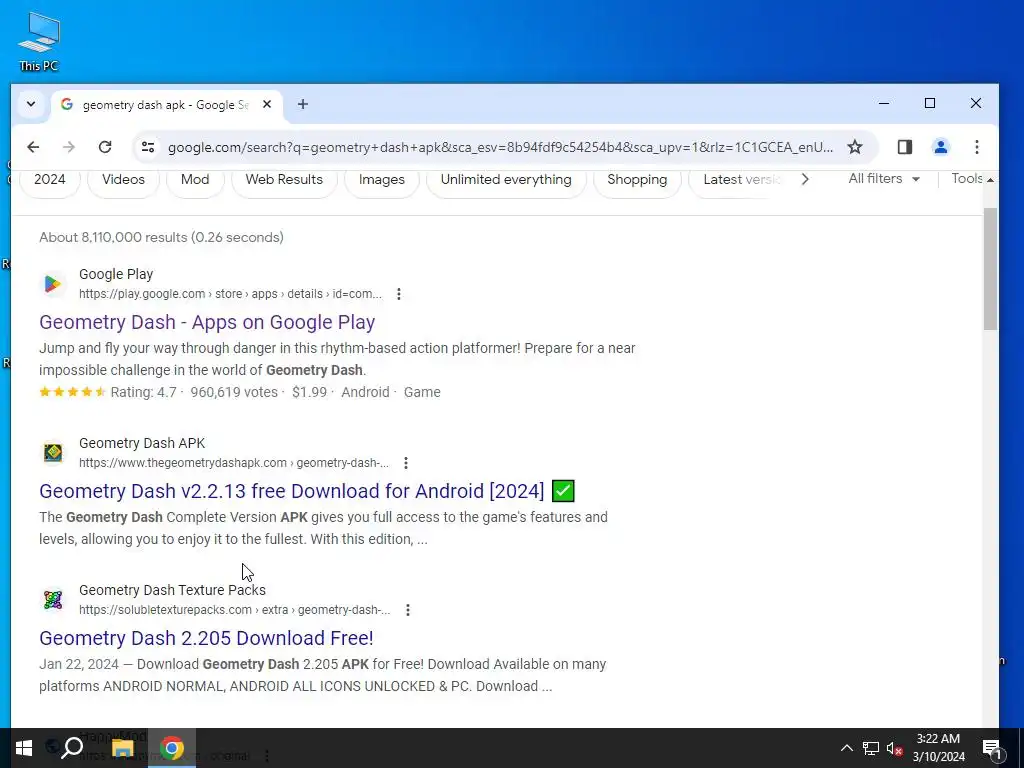Click the address bar URL field
Viewport: 1024px width, 768px height.
coord(500,147)
